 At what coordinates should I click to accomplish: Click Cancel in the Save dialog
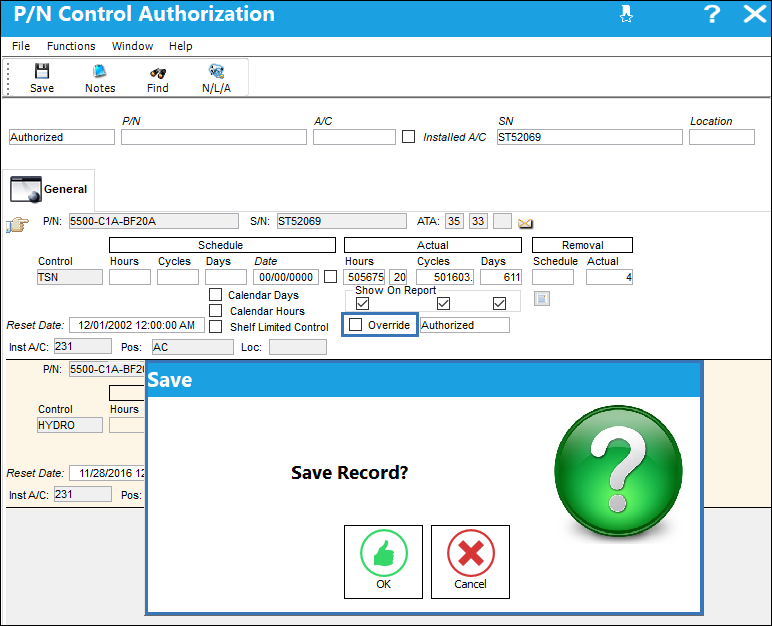point(470,562)
